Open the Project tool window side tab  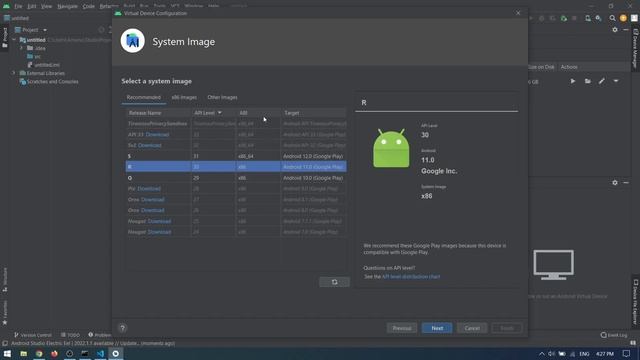5,37
